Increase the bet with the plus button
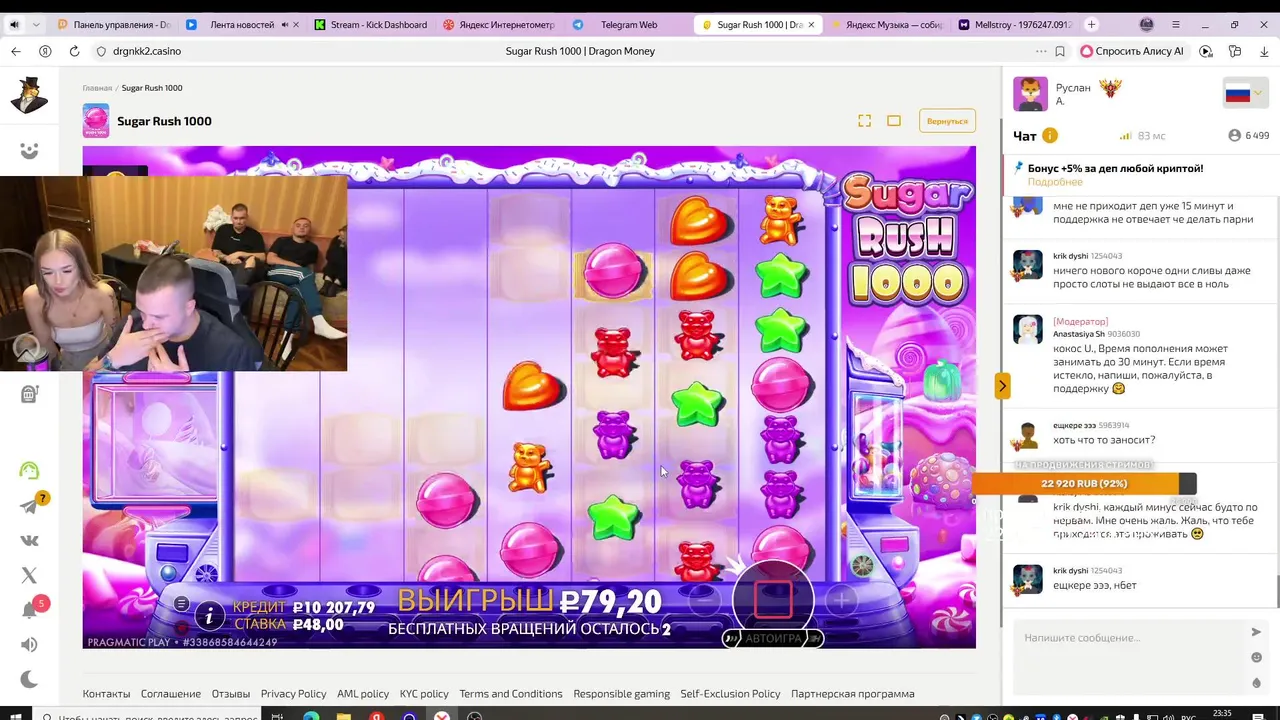Screen dimensions: 1280x720 [x=841, y=600]
